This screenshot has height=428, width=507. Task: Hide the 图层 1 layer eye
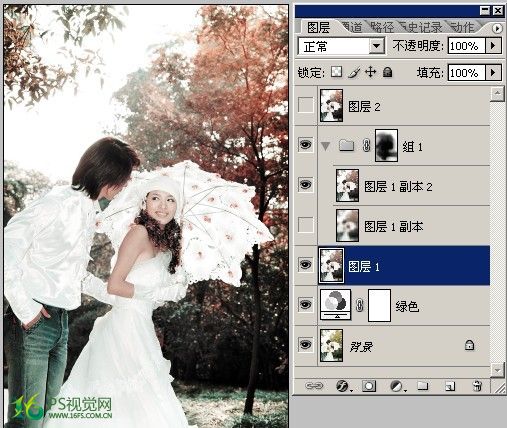click(305, 265)
